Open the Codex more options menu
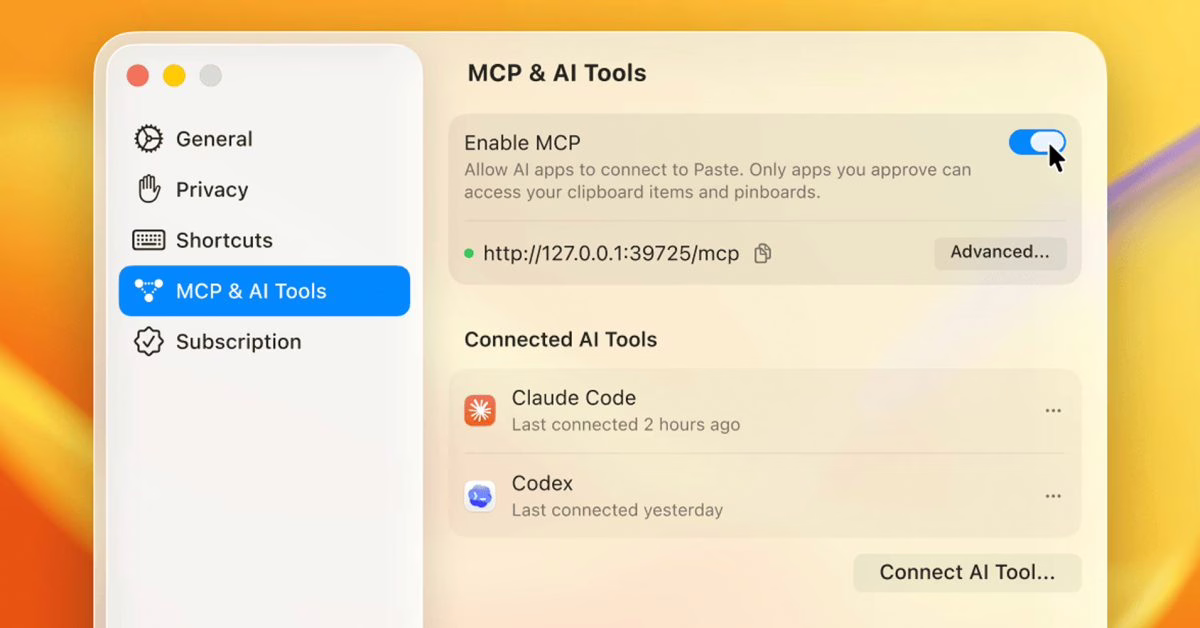 coord(1053,496)
